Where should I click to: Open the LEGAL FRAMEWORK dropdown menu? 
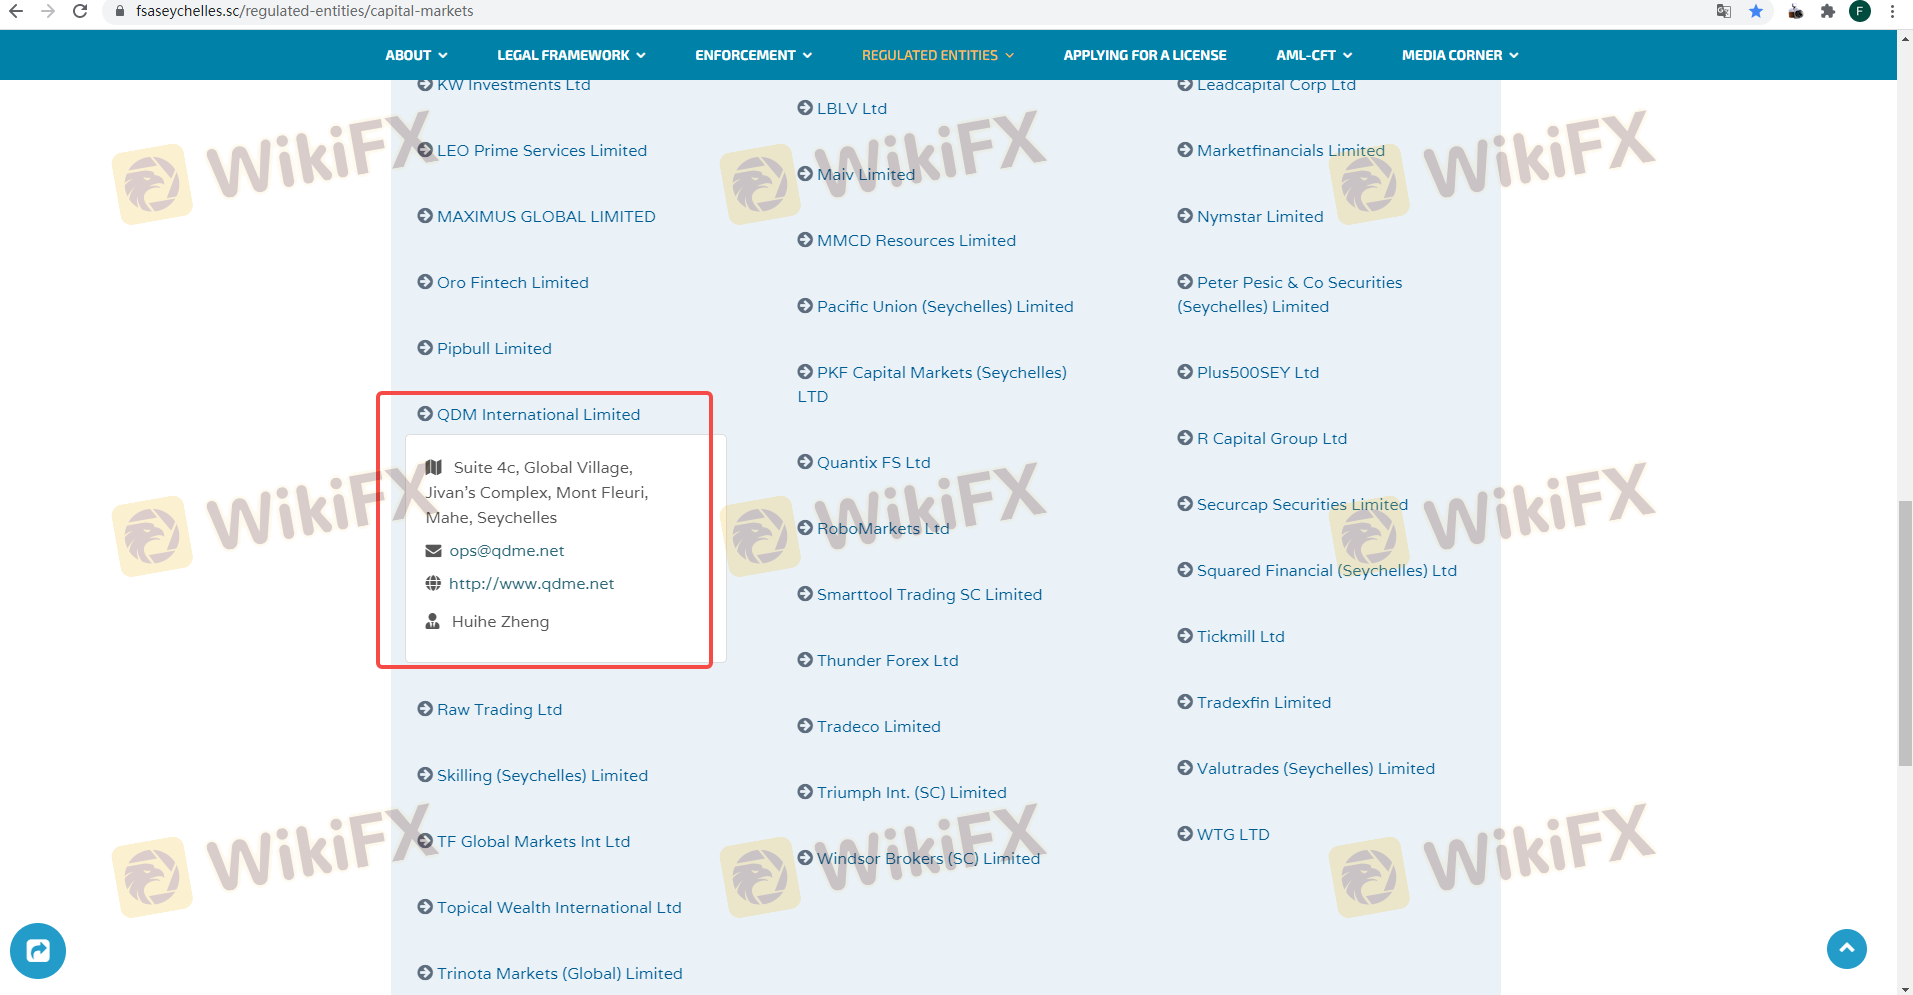tap(571, 55)
